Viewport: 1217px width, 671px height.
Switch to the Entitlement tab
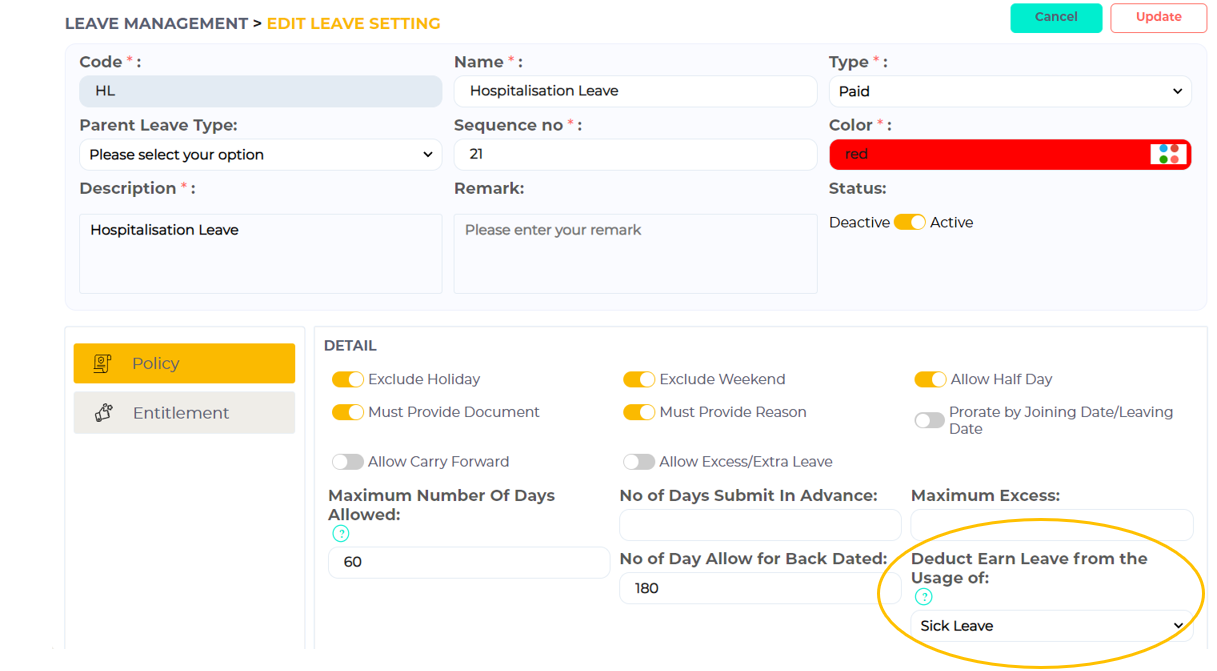184,413
